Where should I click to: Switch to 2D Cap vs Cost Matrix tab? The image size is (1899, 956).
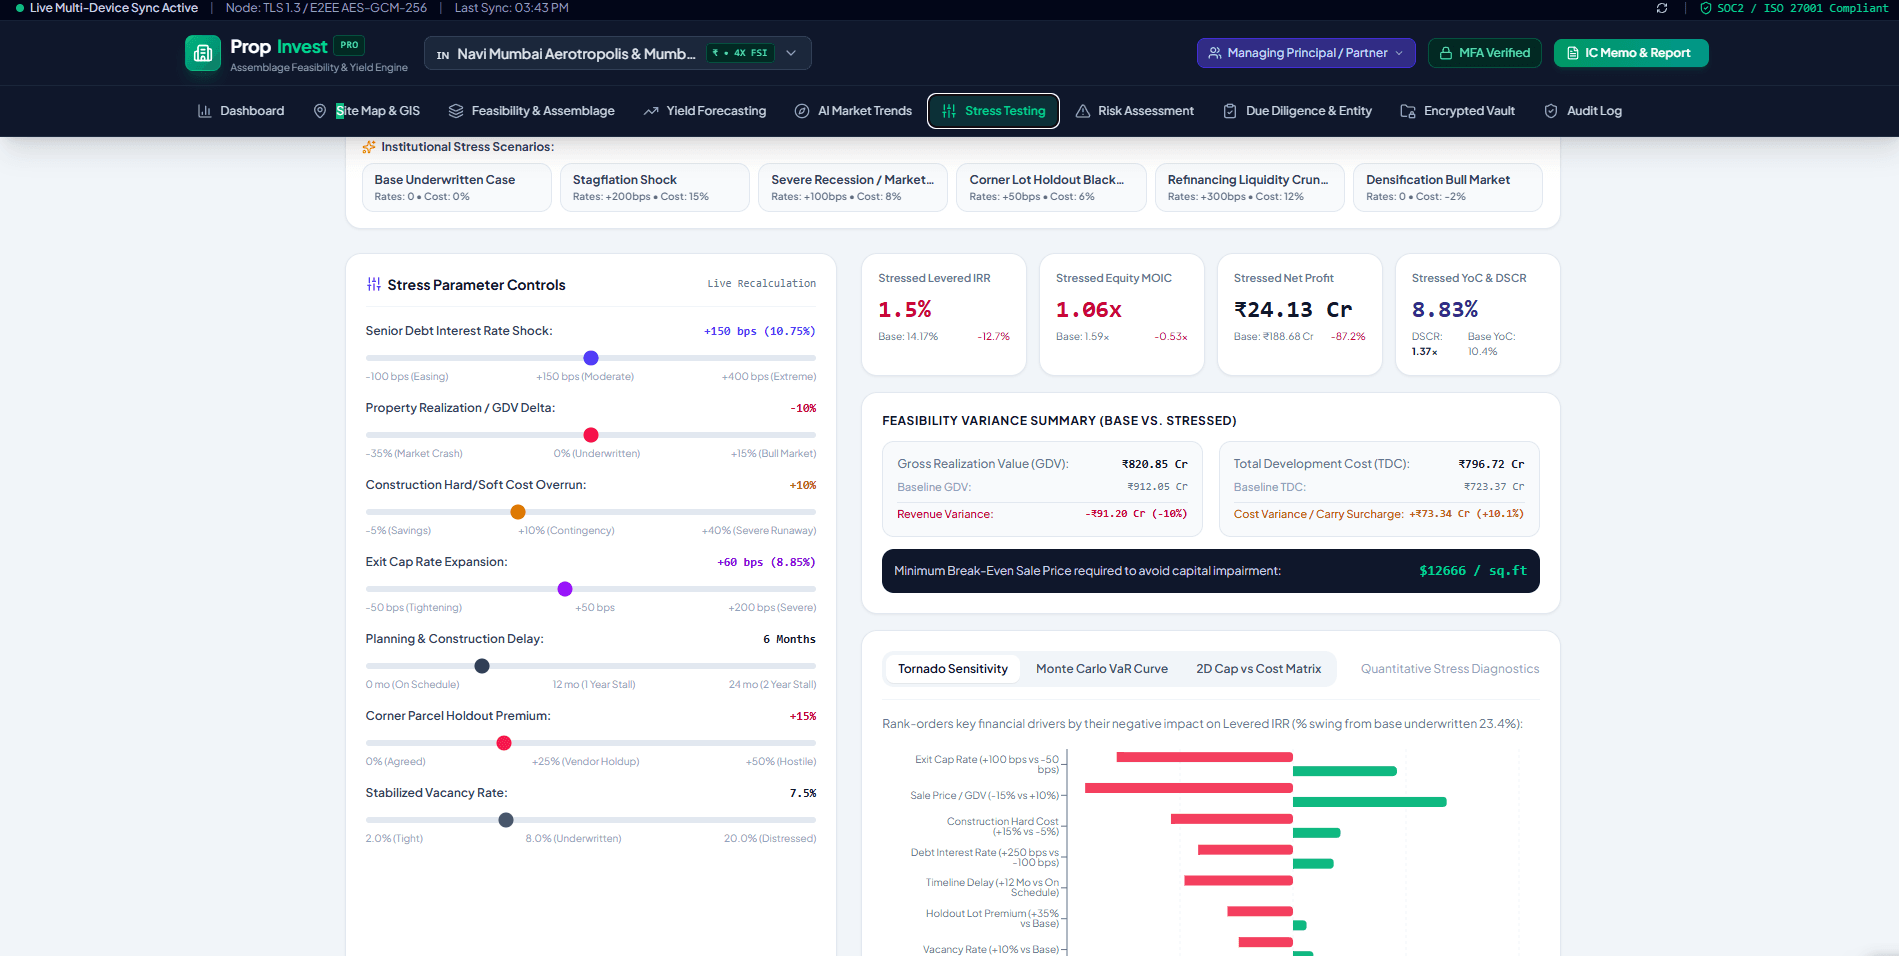(1259, 669)
